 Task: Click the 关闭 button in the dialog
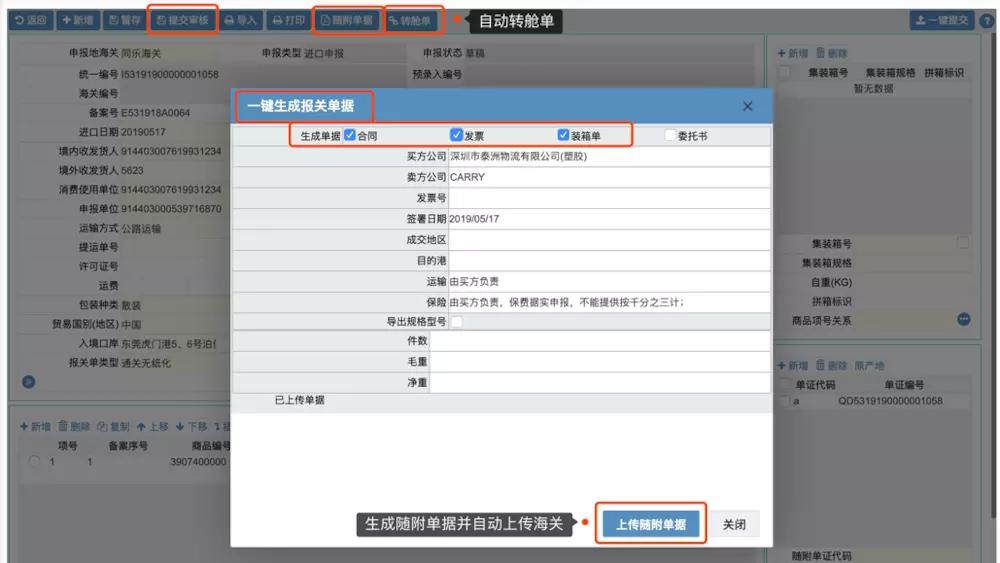coord(734,524)
